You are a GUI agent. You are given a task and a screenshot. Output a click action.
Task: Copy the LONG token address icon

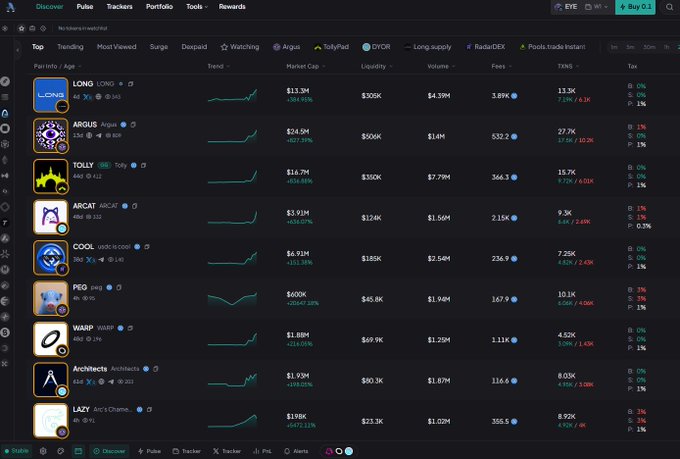click(x=131, y=84)
